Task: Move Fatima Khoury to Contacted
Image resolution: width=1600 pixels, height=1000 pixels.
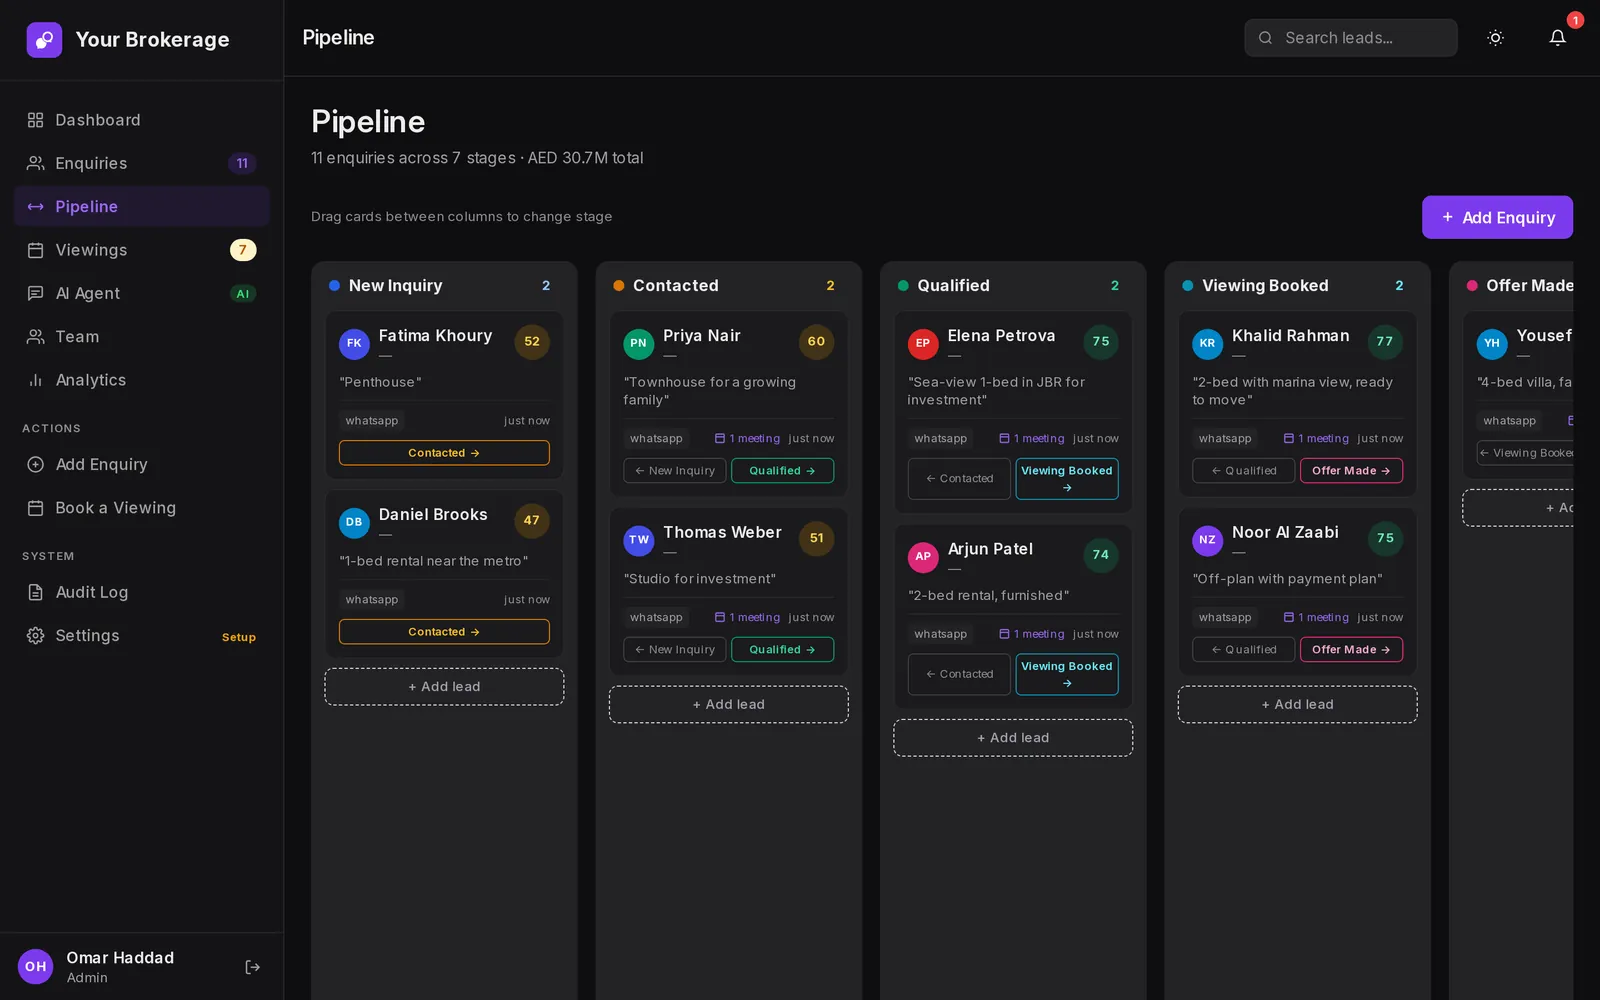Action: coord(444,453)
